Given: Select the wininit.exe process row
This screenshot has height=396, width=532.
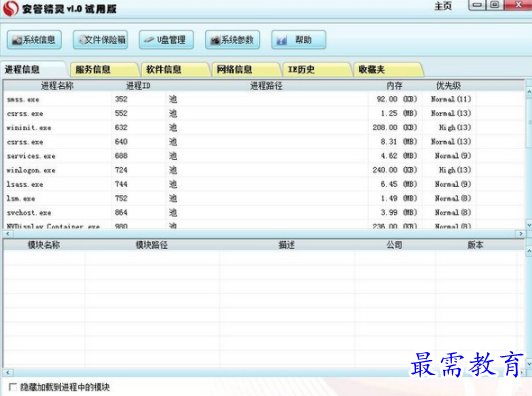Looking at the screenshot, I should (264, 128).
